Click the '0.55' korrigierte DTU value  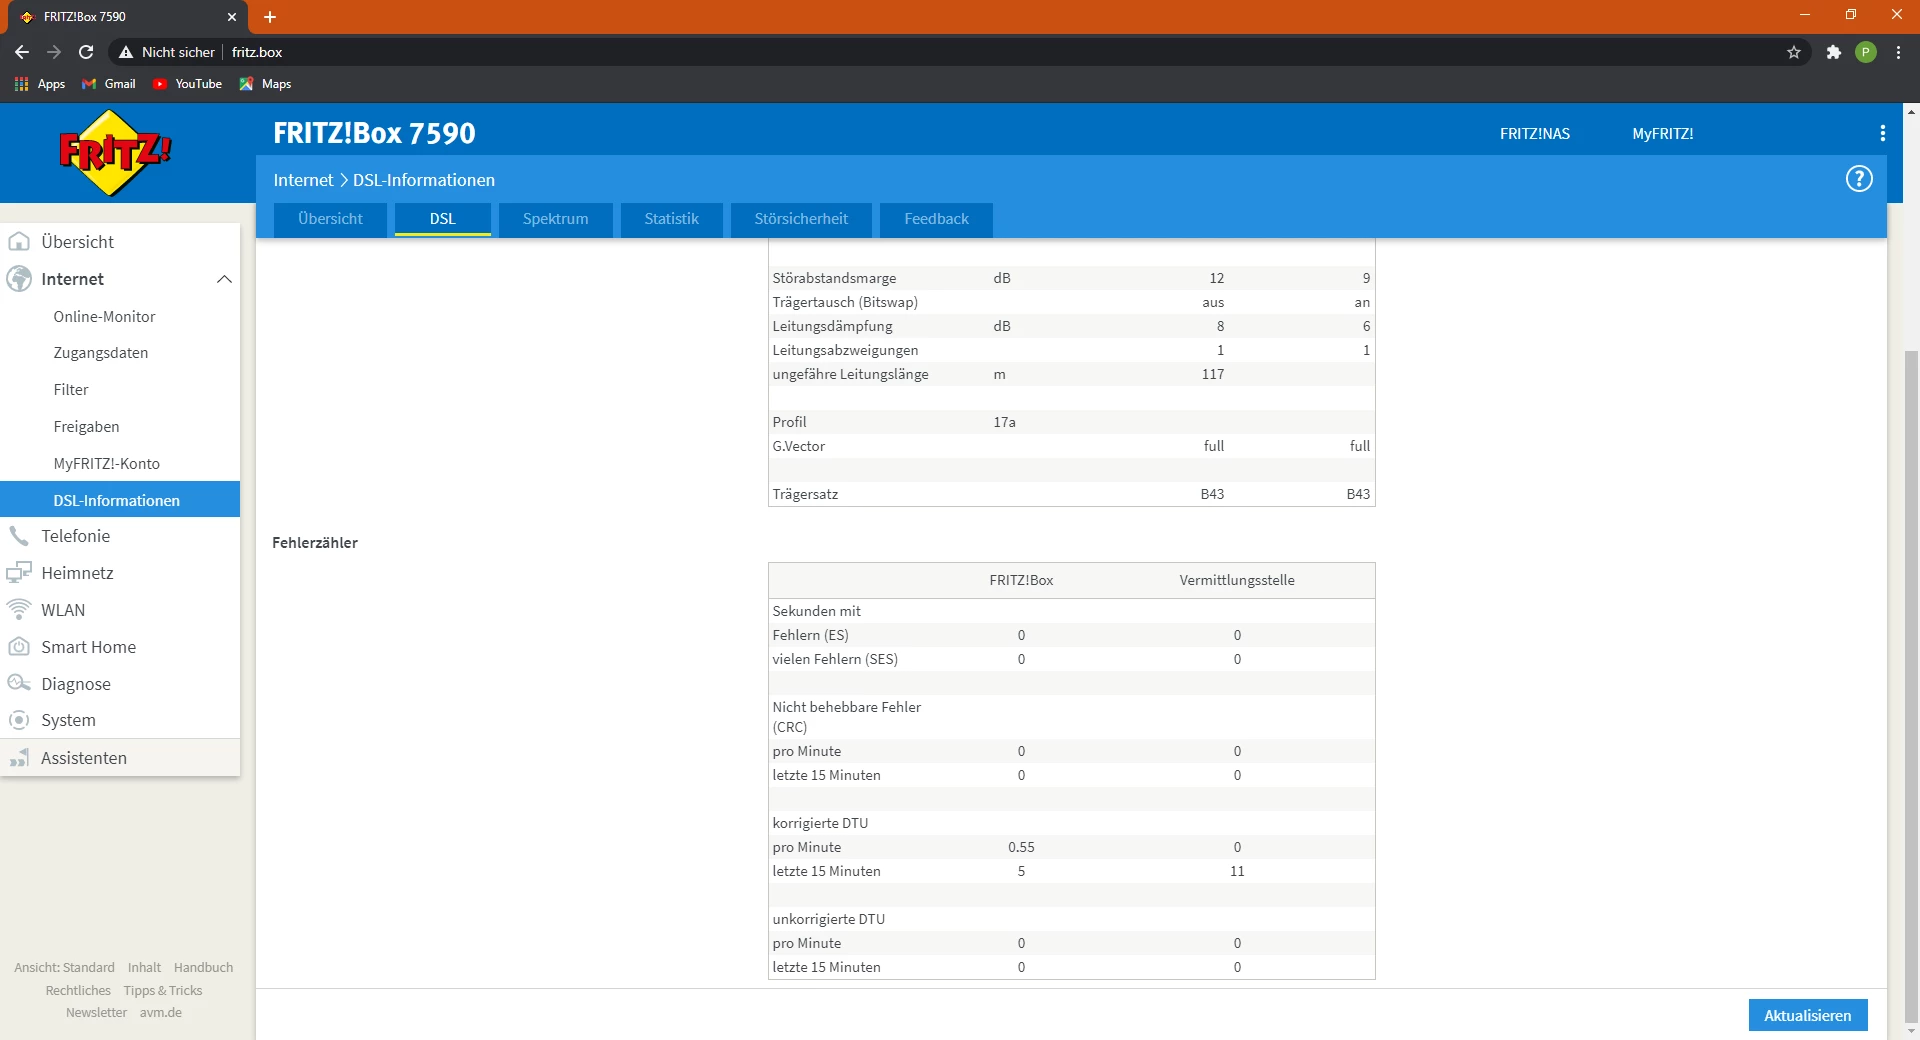click(x=1021, y=847)
